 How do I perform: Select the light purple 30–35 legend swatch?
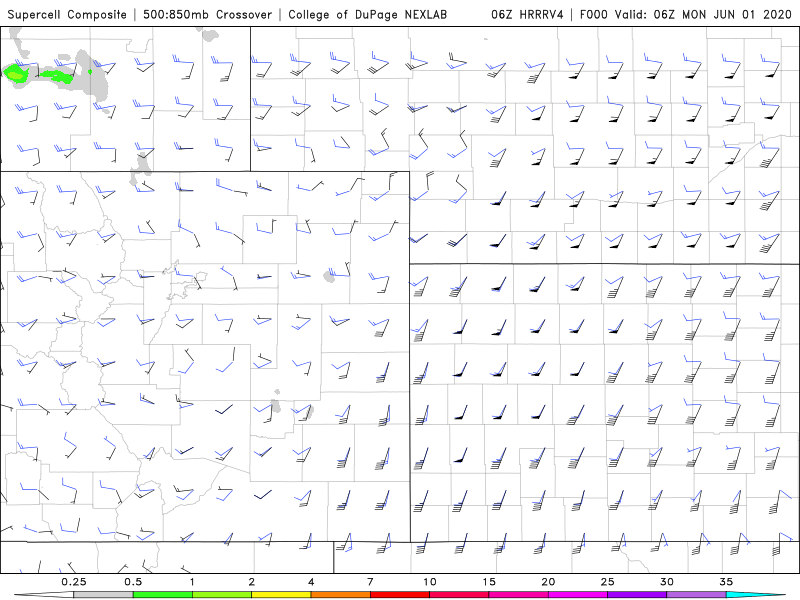[x=696, y=595]
